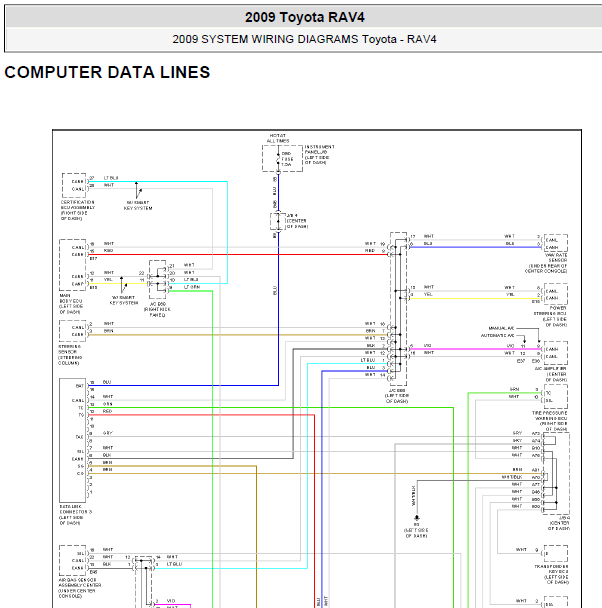Screen dimensions: 602x608
Task: Click the "TC" terminal on Data Link Connector
Action: (x=81, y=408)
